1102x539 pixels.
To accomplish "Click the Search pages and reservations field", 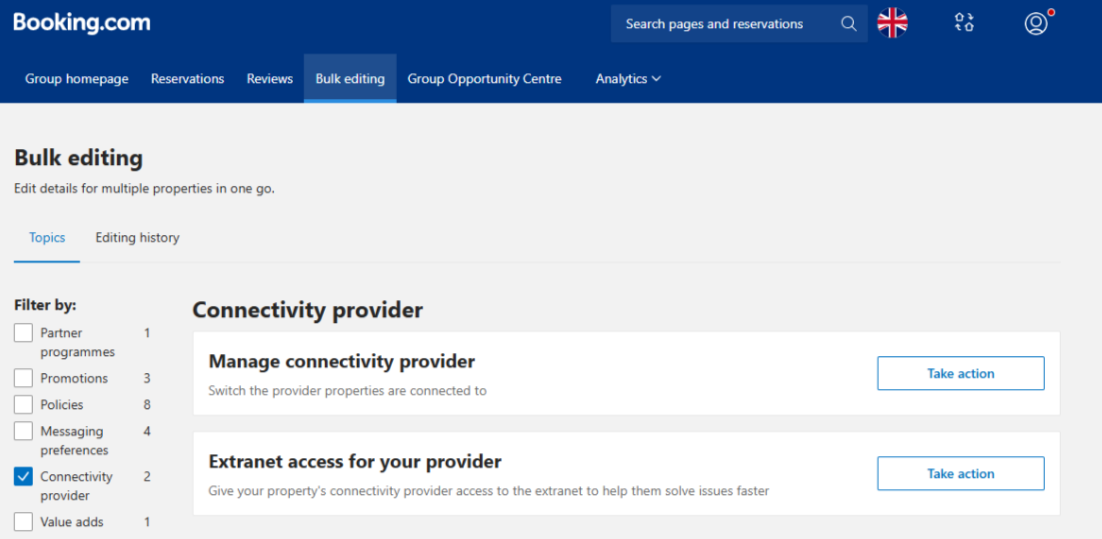I will [739, 24].
